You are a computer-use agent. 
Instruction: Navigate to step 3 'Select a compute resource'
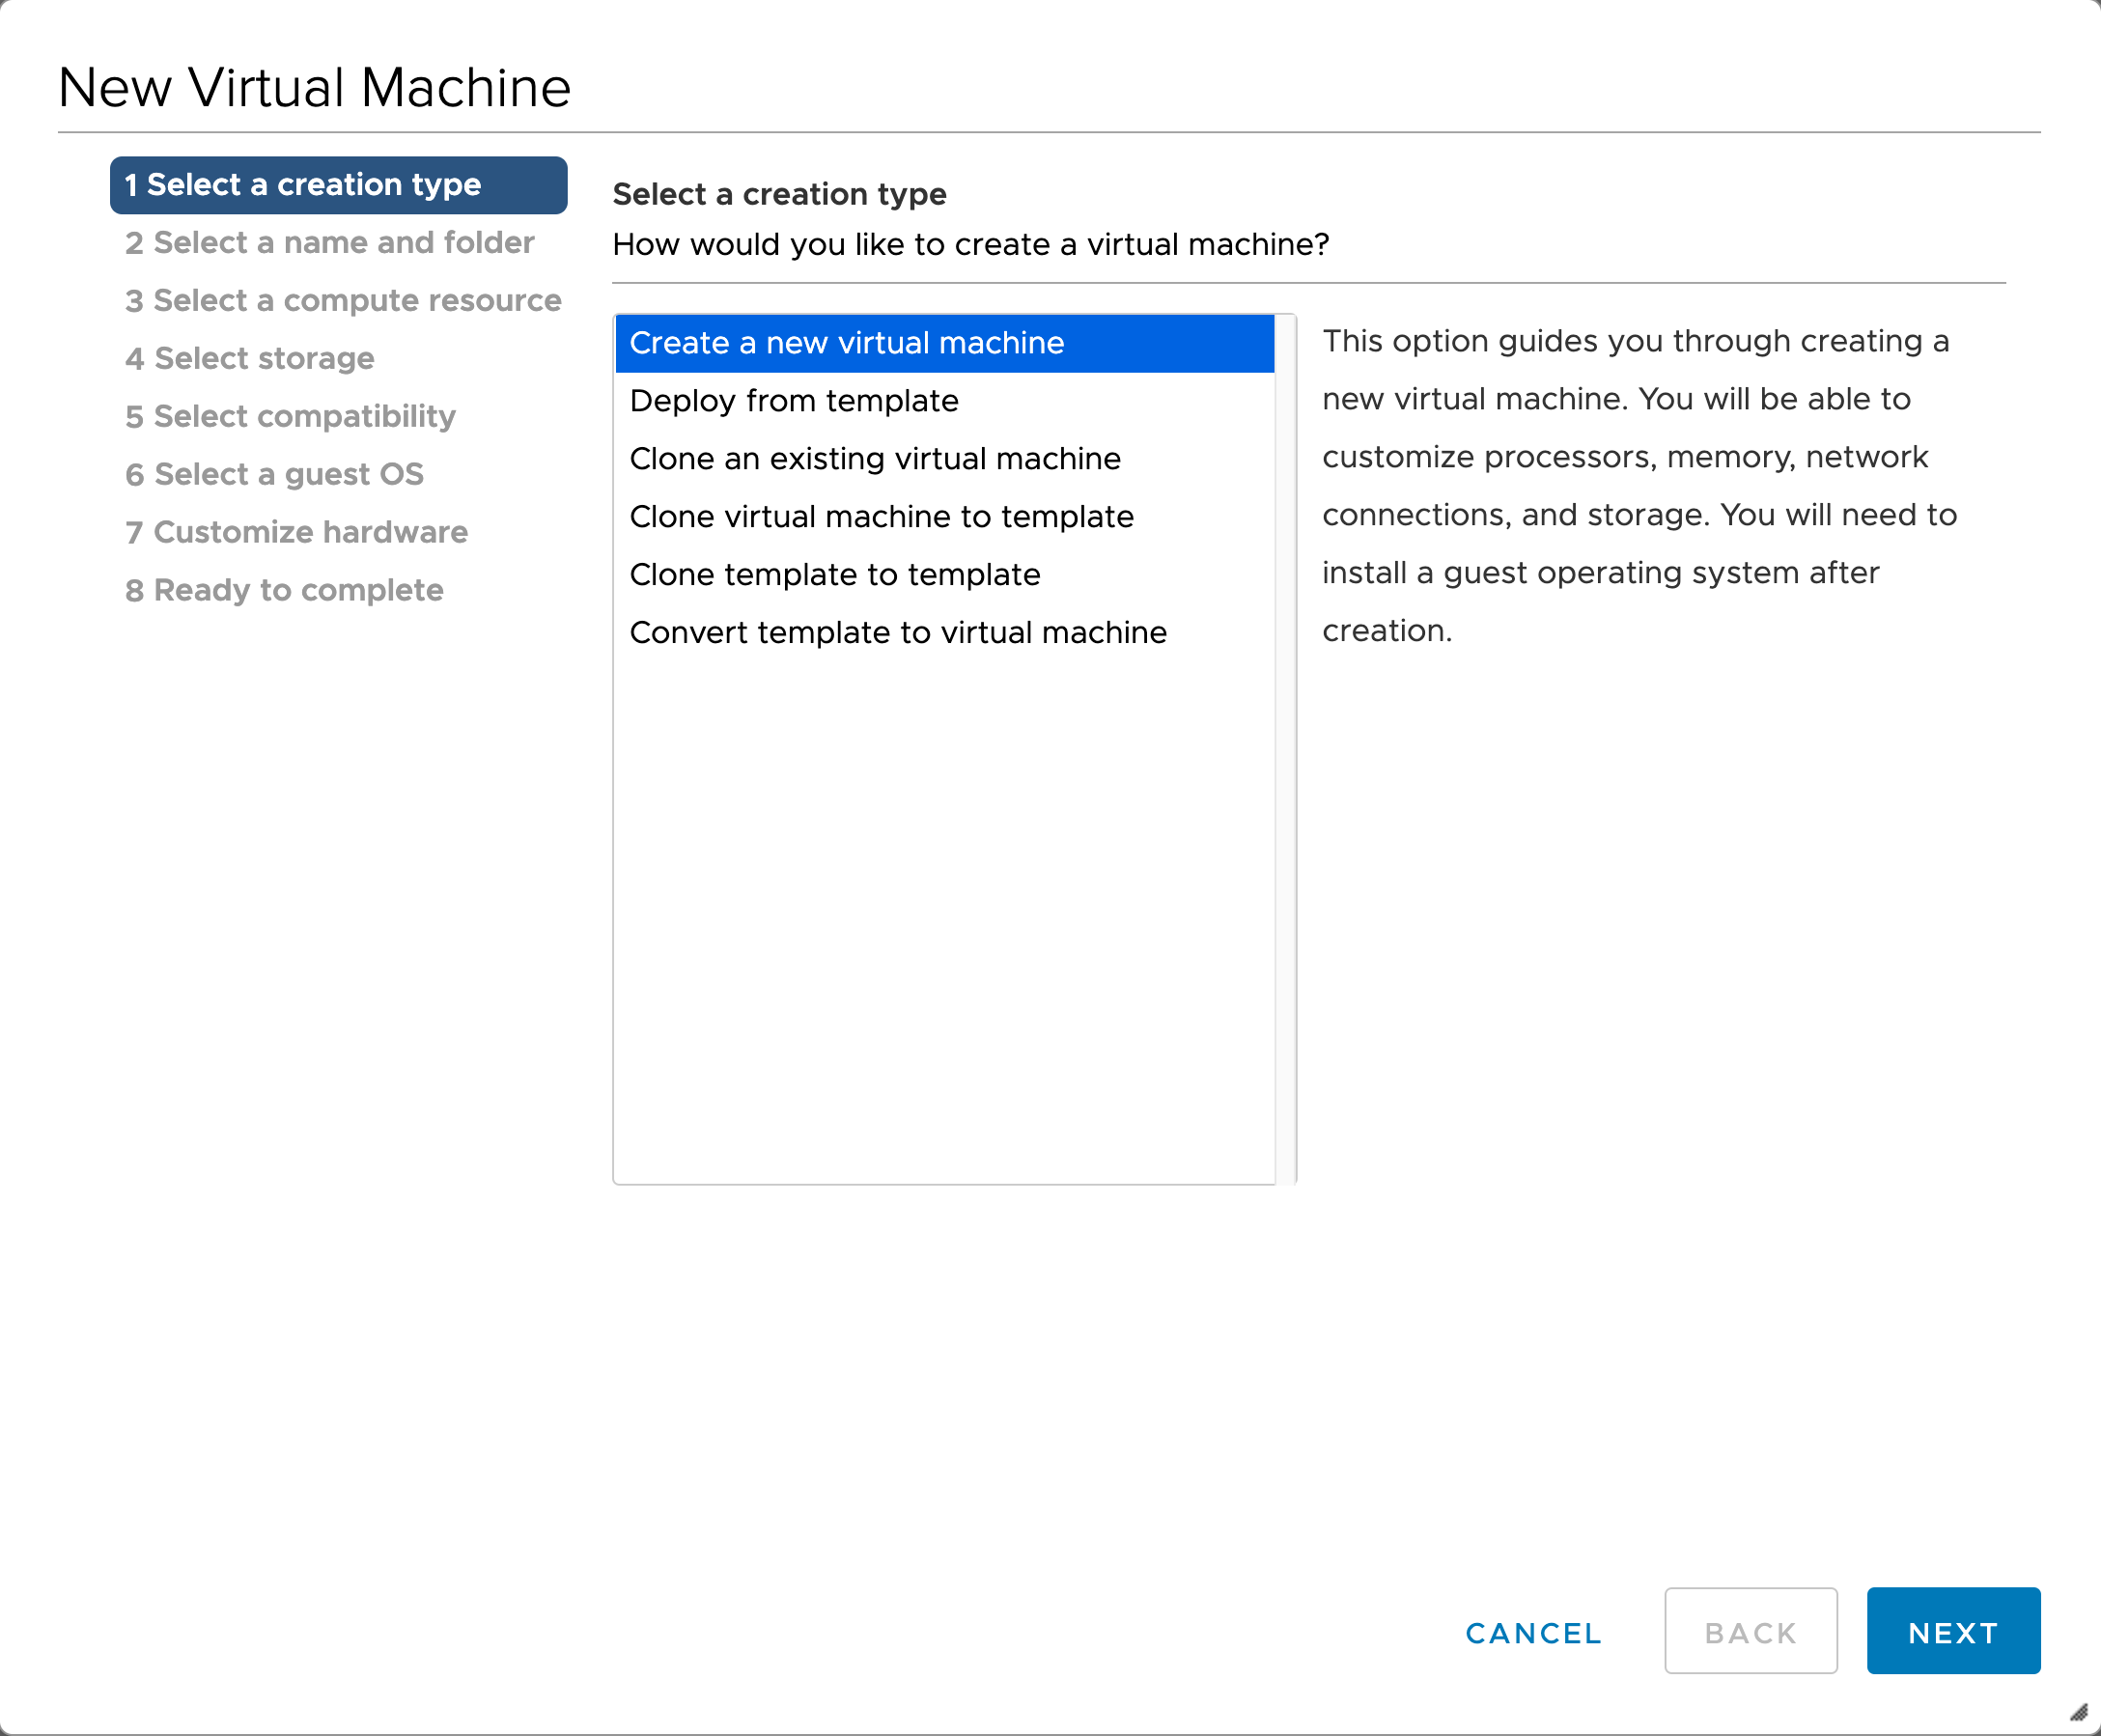tap(342, 300)
